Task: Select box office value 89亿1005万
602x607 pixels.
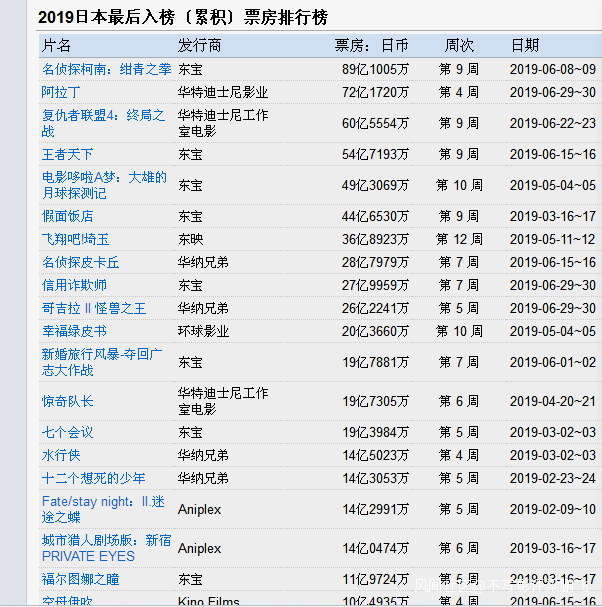Action: (x=375, y=69)
